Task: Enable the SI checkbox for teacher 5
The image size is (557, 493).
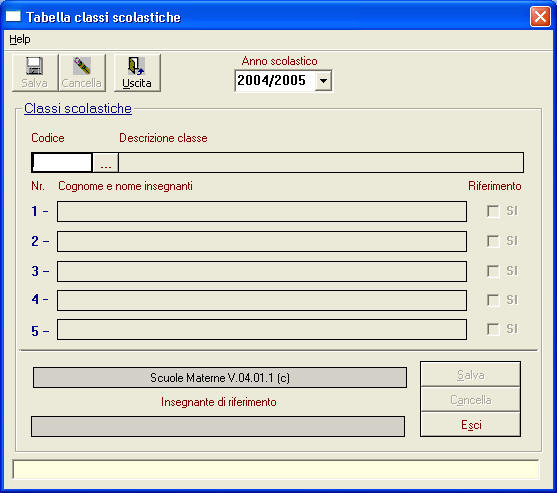Action: pos(493,329)
